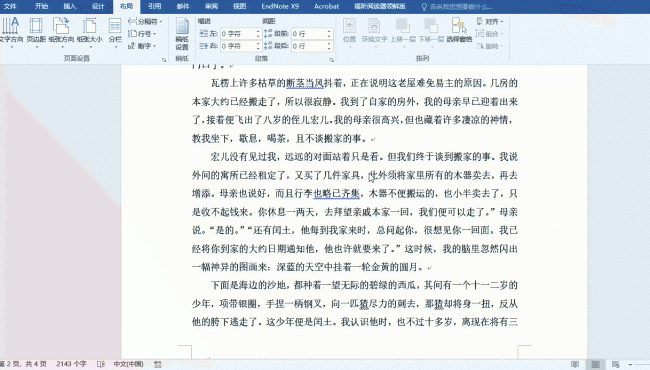This screenshot has width=650, height=370.
Task: Open the 文字方向 text direction menu
Action: [11, 31]
